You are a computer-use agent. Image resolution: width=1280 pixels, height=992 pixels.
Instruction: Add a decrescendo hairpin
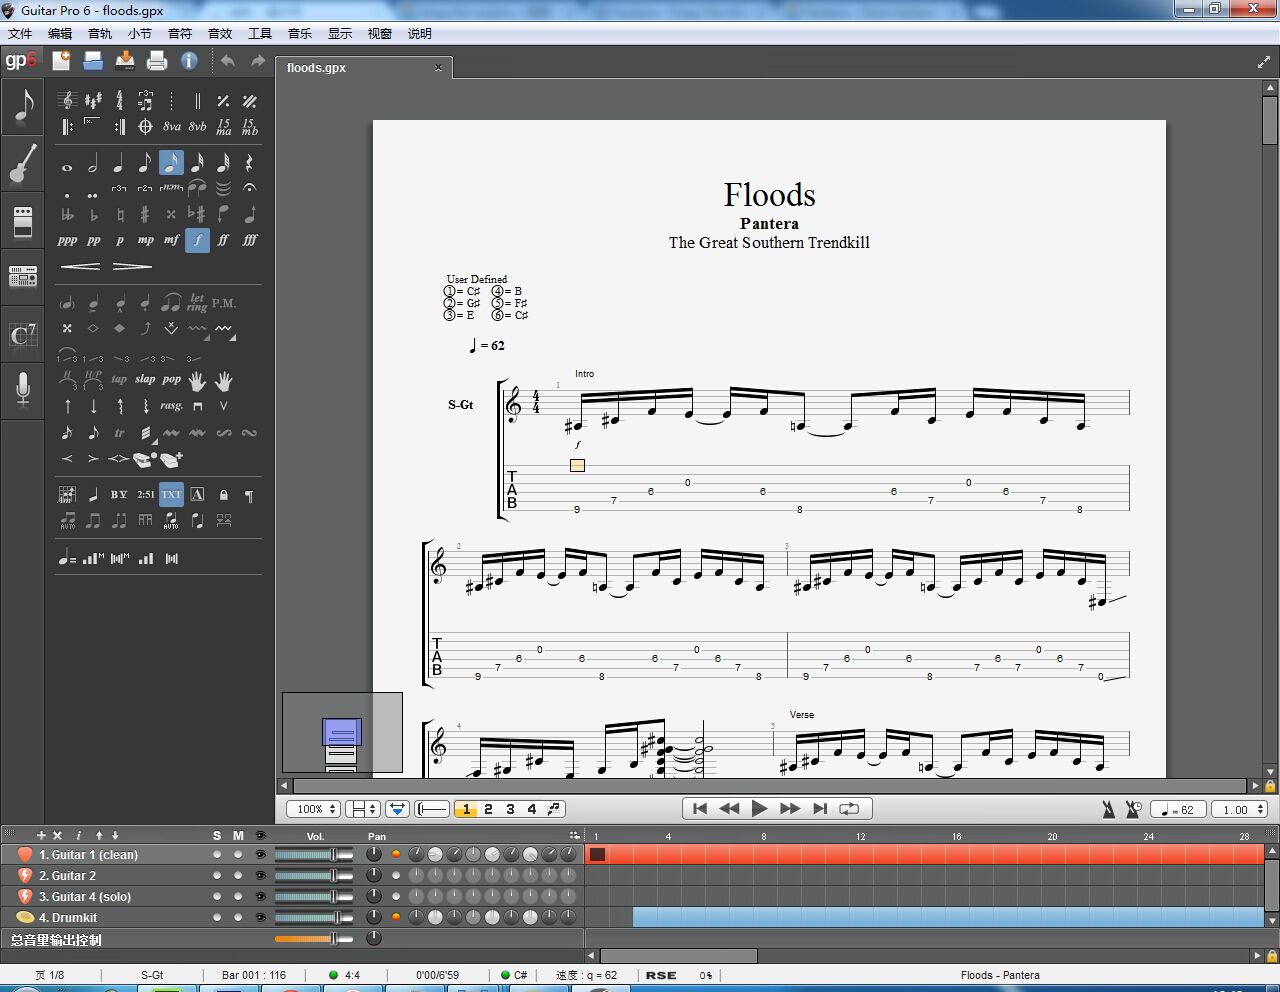(132, 266)
